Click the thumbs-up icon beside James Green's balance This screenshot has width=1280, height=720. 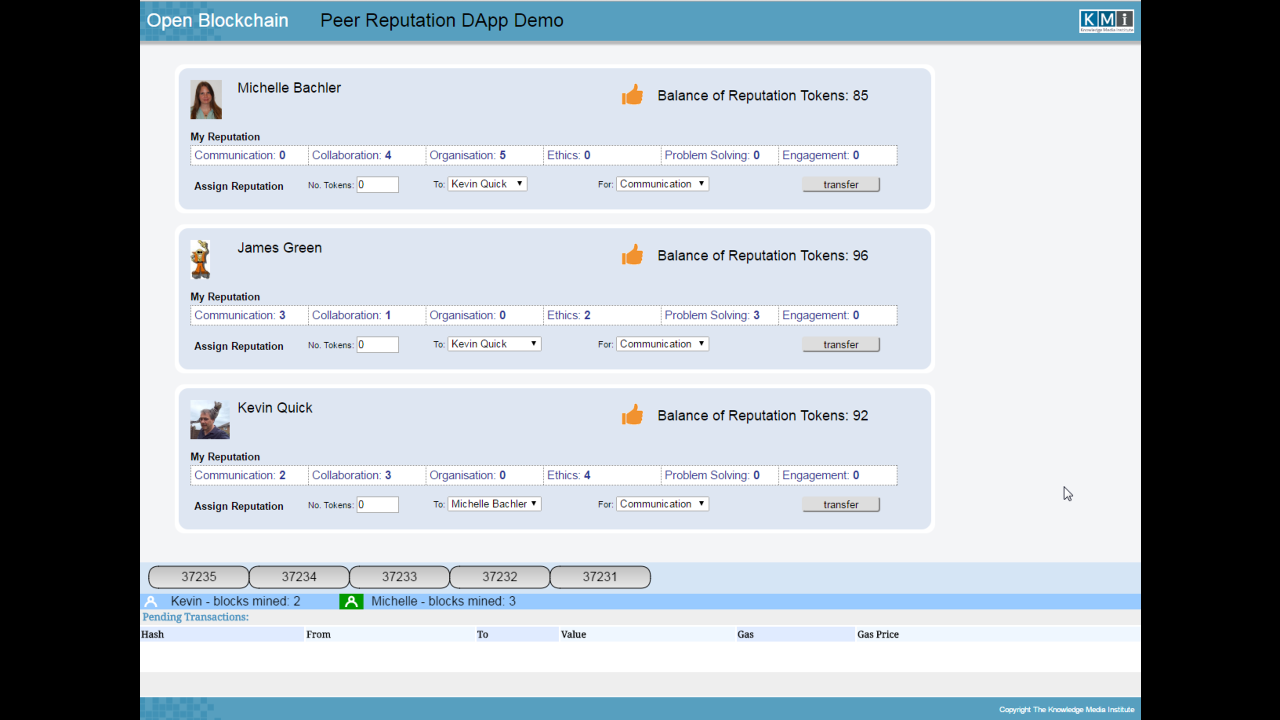coord(632,254)
